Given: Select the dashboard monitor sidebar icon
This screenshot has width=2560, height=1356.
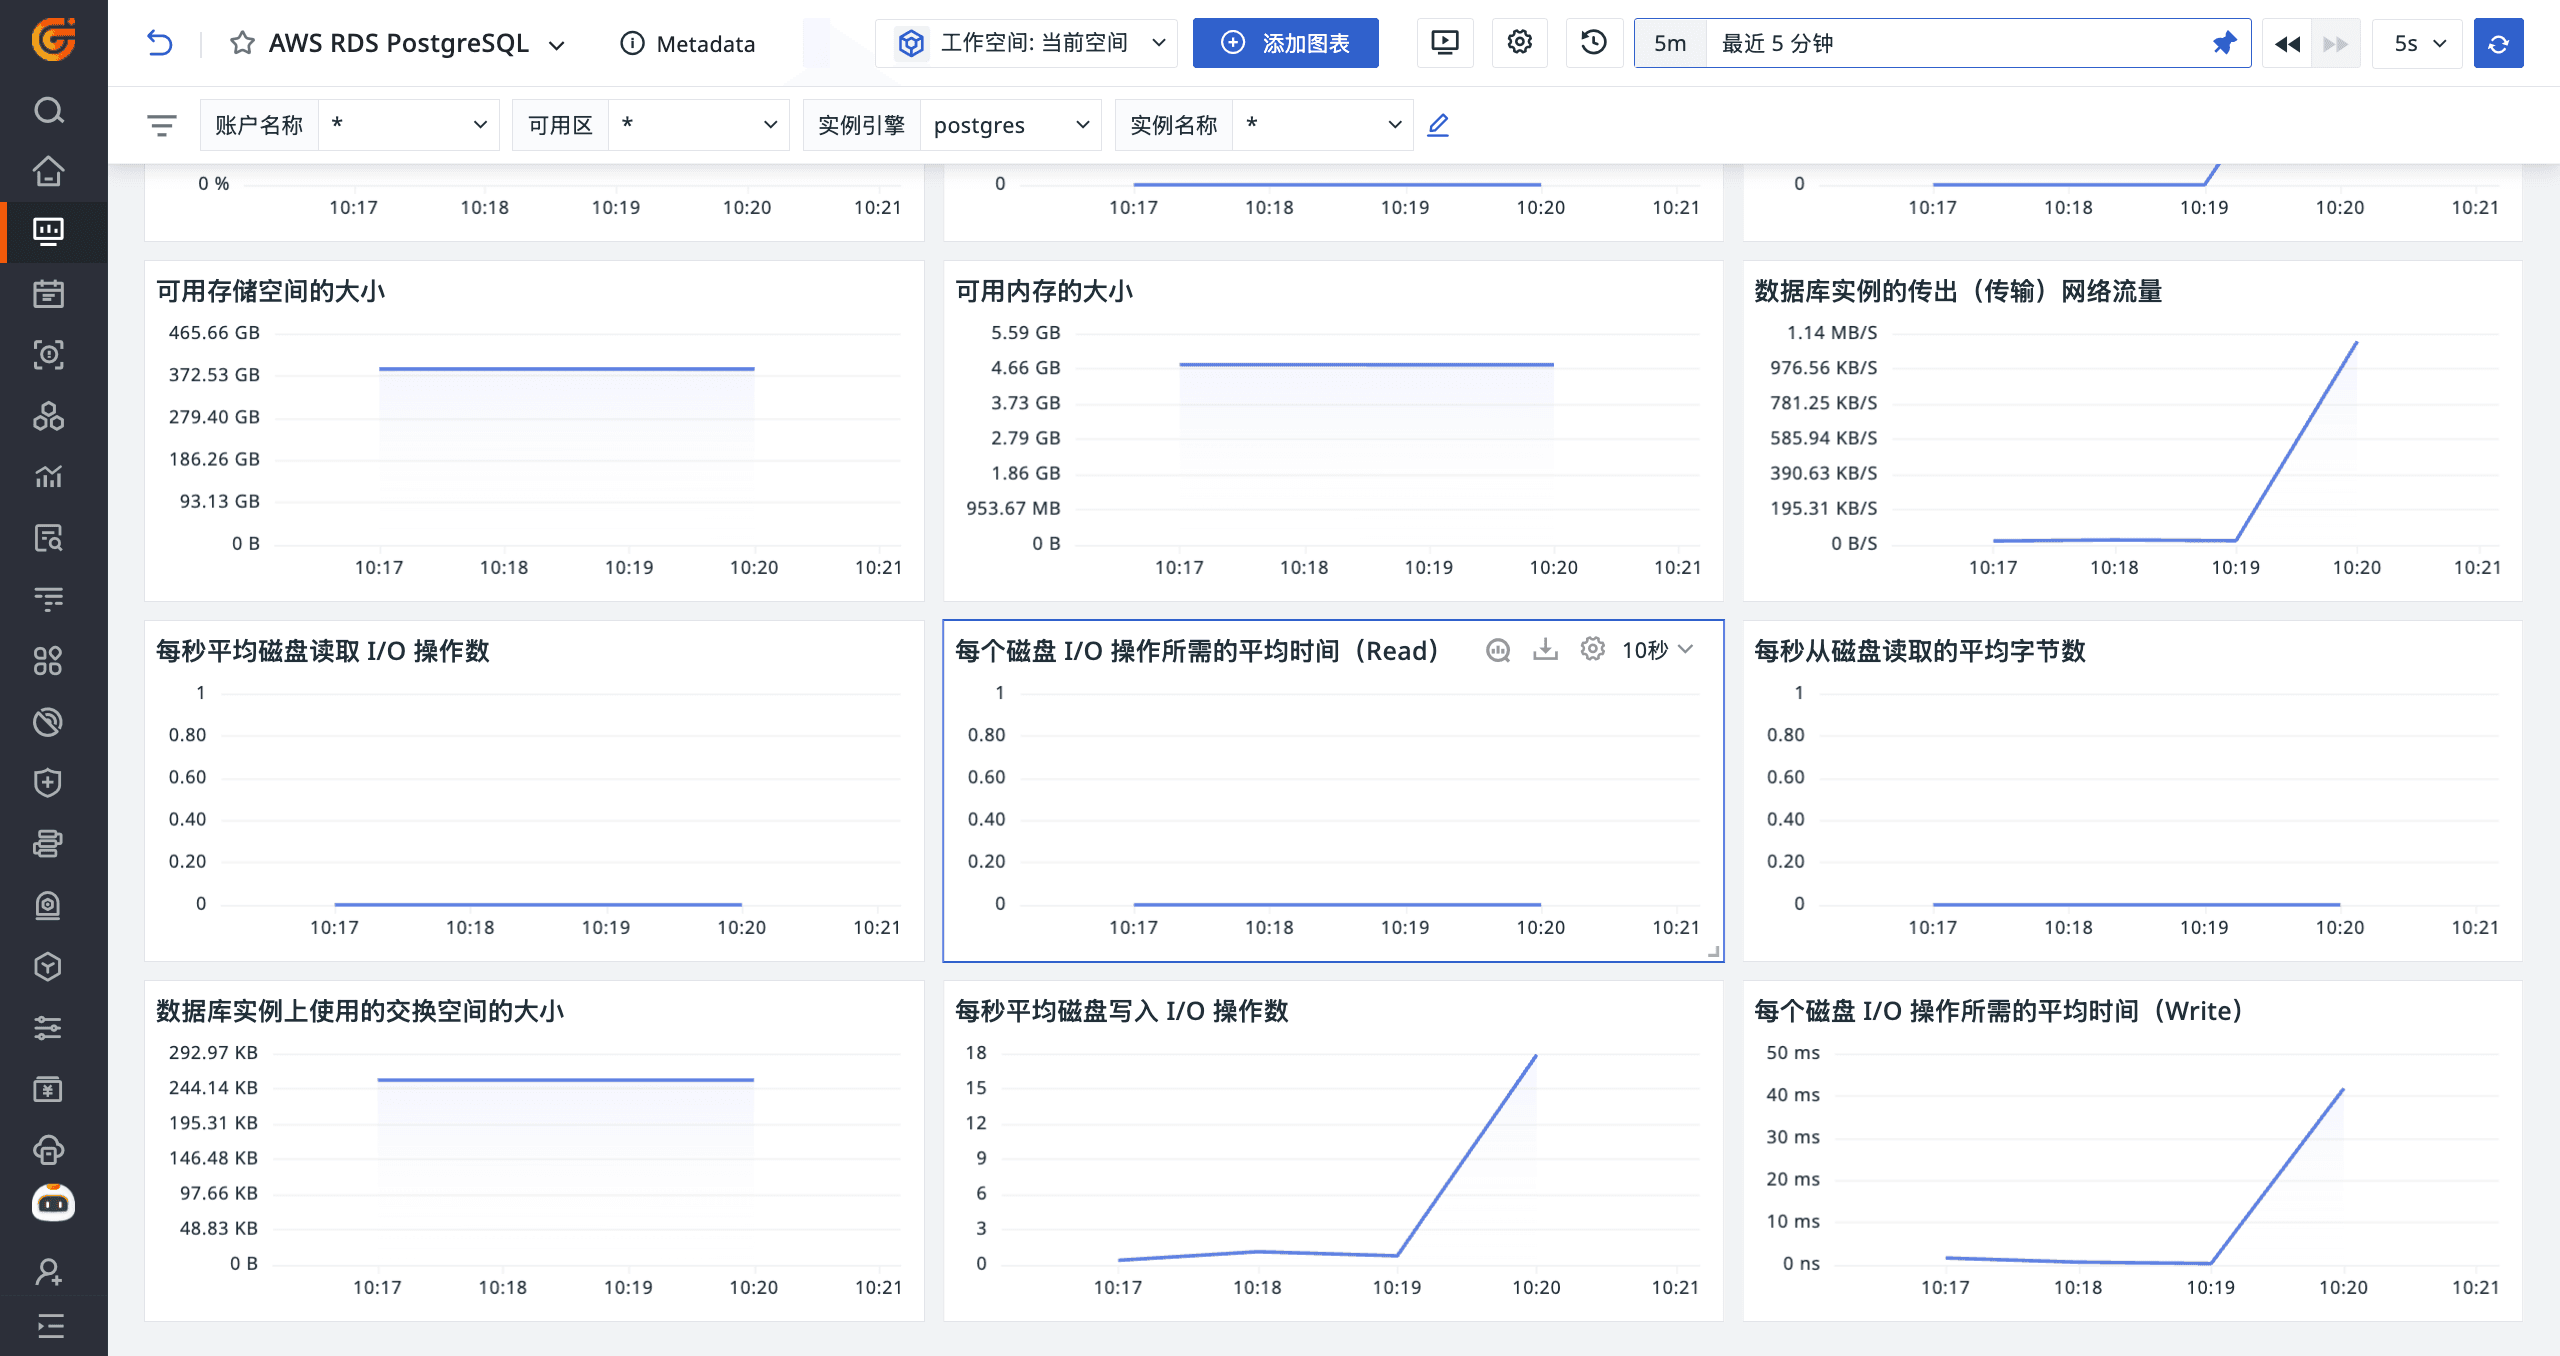Looking at the screenshot, I should tap(49, 232).
